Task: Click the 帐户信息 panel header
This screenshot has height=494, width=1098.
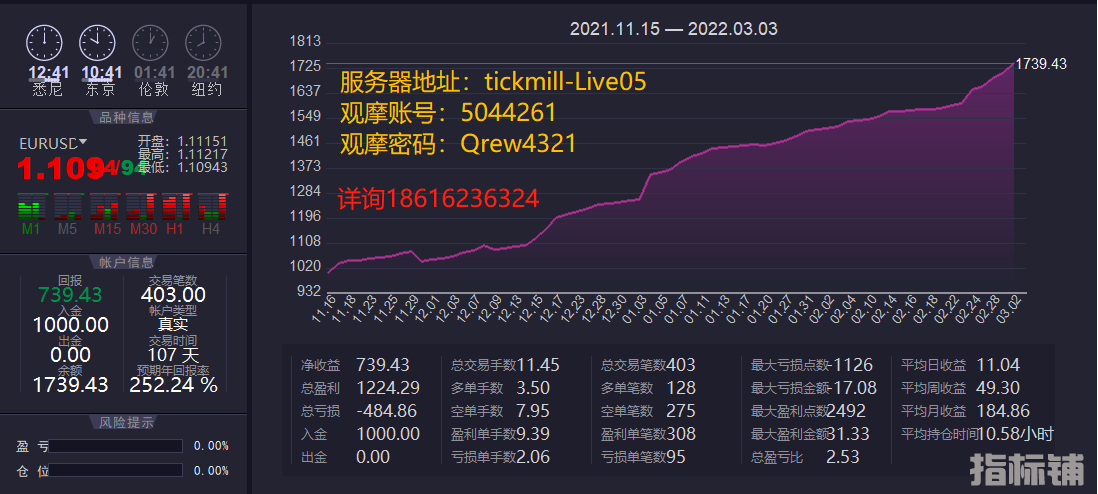Action: point(127,262)
